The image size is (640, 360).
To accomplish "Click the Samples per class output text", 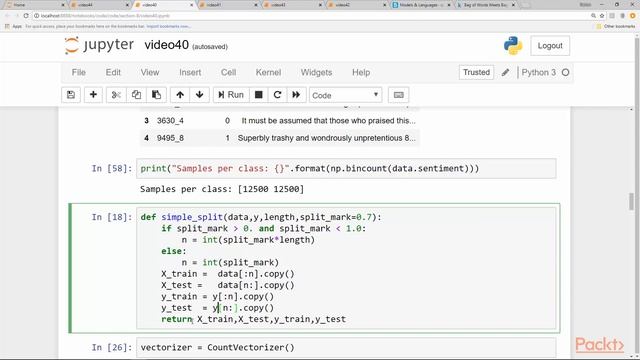I will click(x=222, y=189).
